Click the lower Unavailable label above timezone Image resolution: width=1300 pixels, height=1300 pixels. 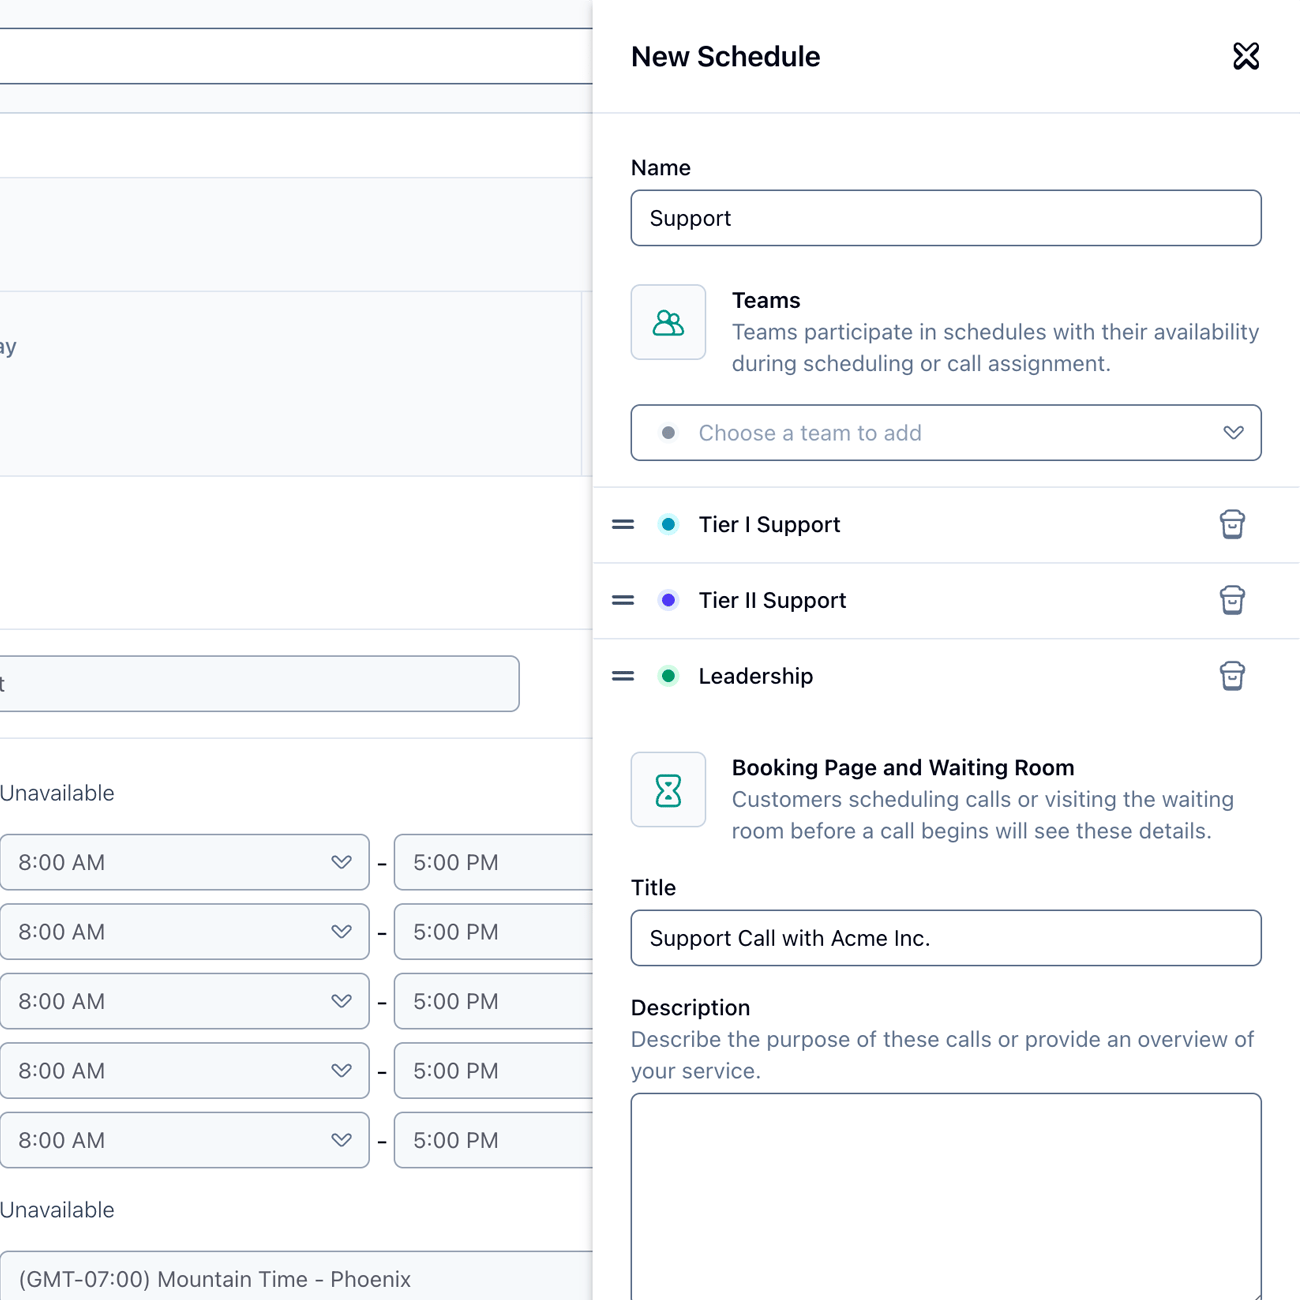point(57,1210)
